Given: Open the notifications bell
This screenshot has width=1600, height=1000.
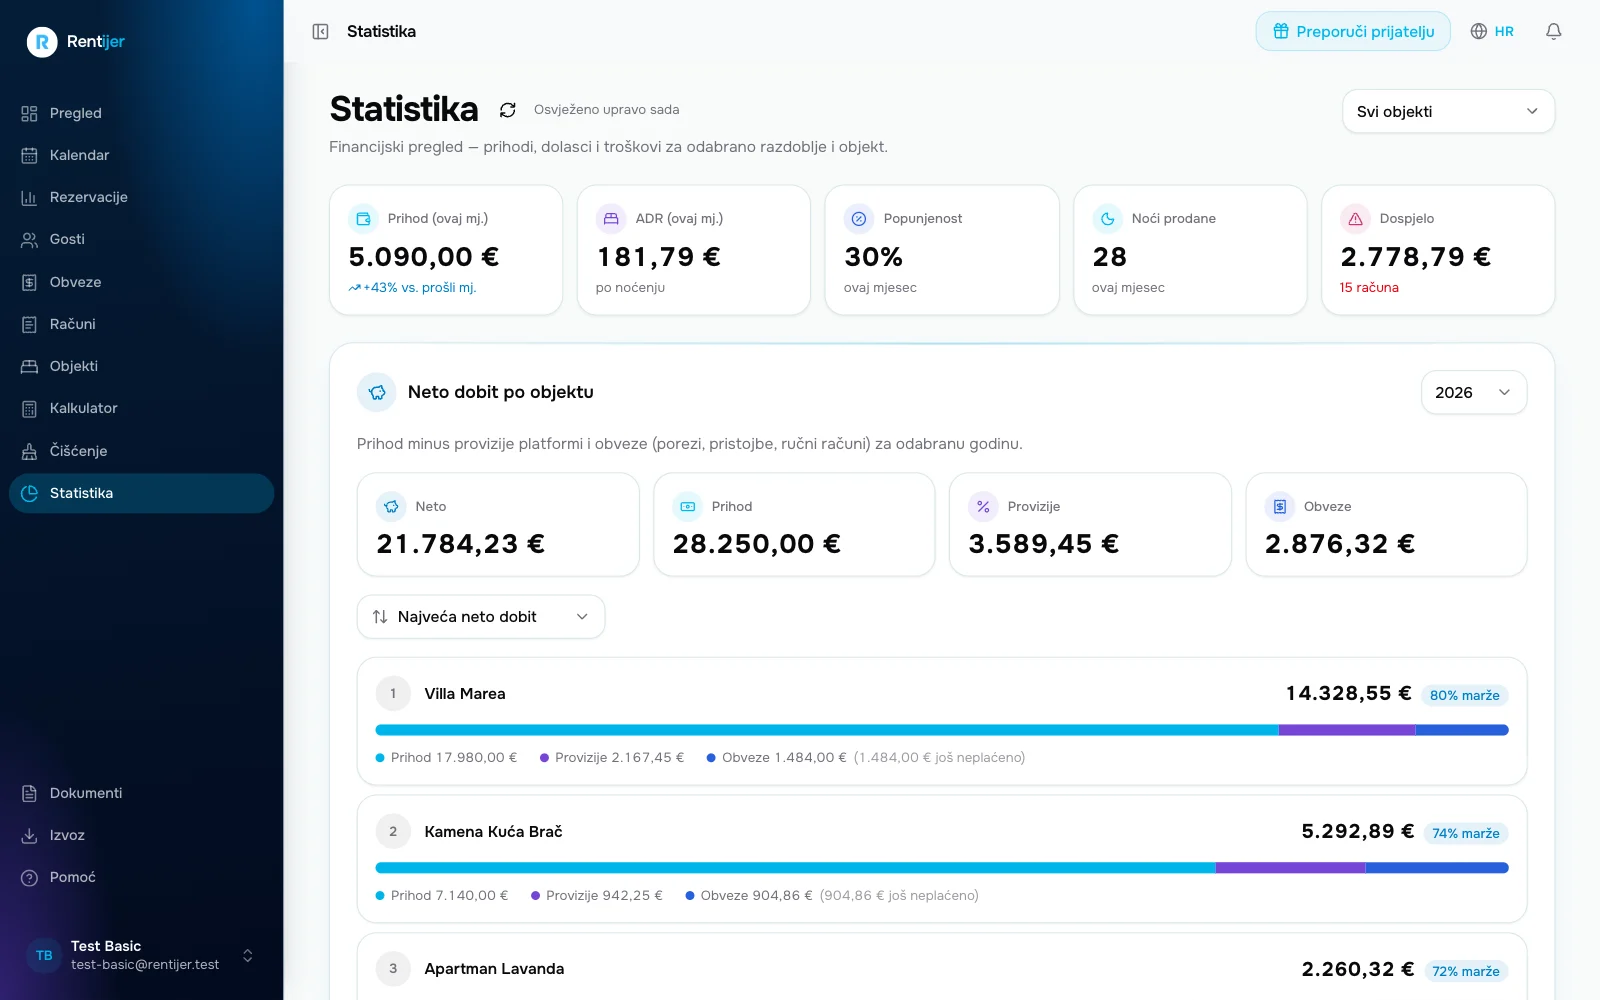Looking at the screenshot, I should [x=1553, y=32].
